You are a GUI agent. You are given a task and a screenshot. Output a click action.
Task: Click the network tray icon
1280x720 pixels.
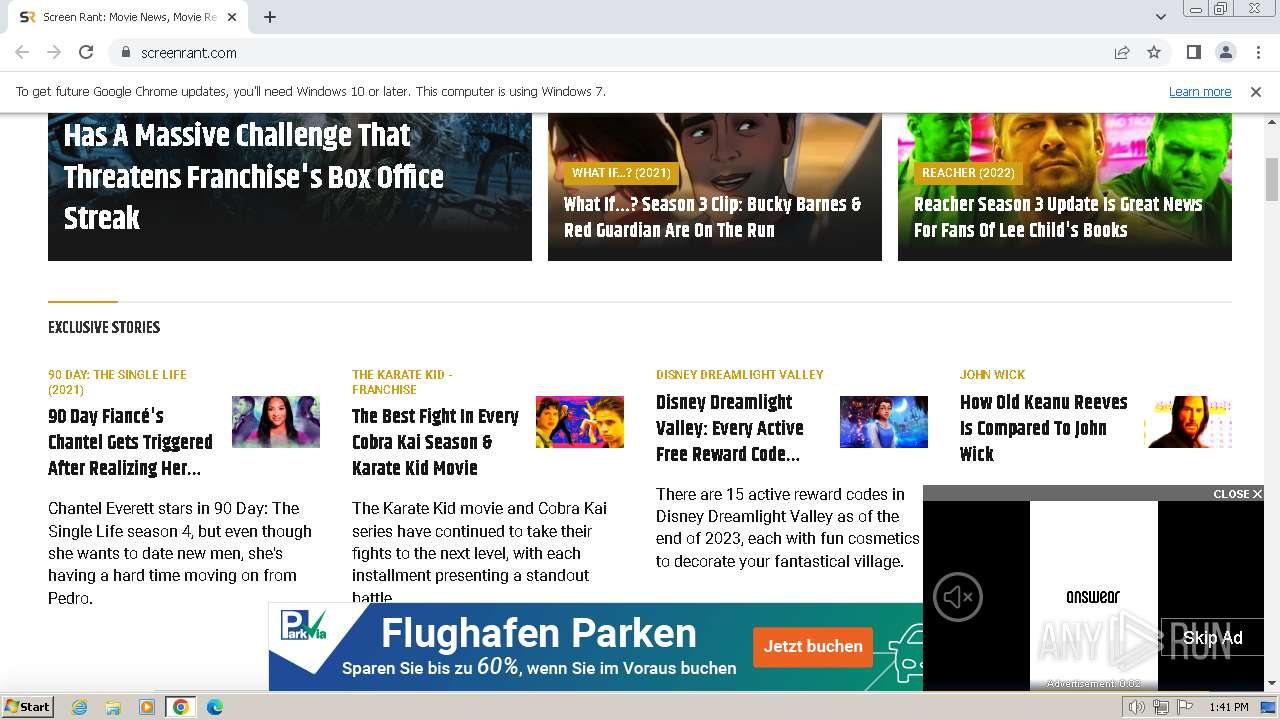click(1161, 707)
